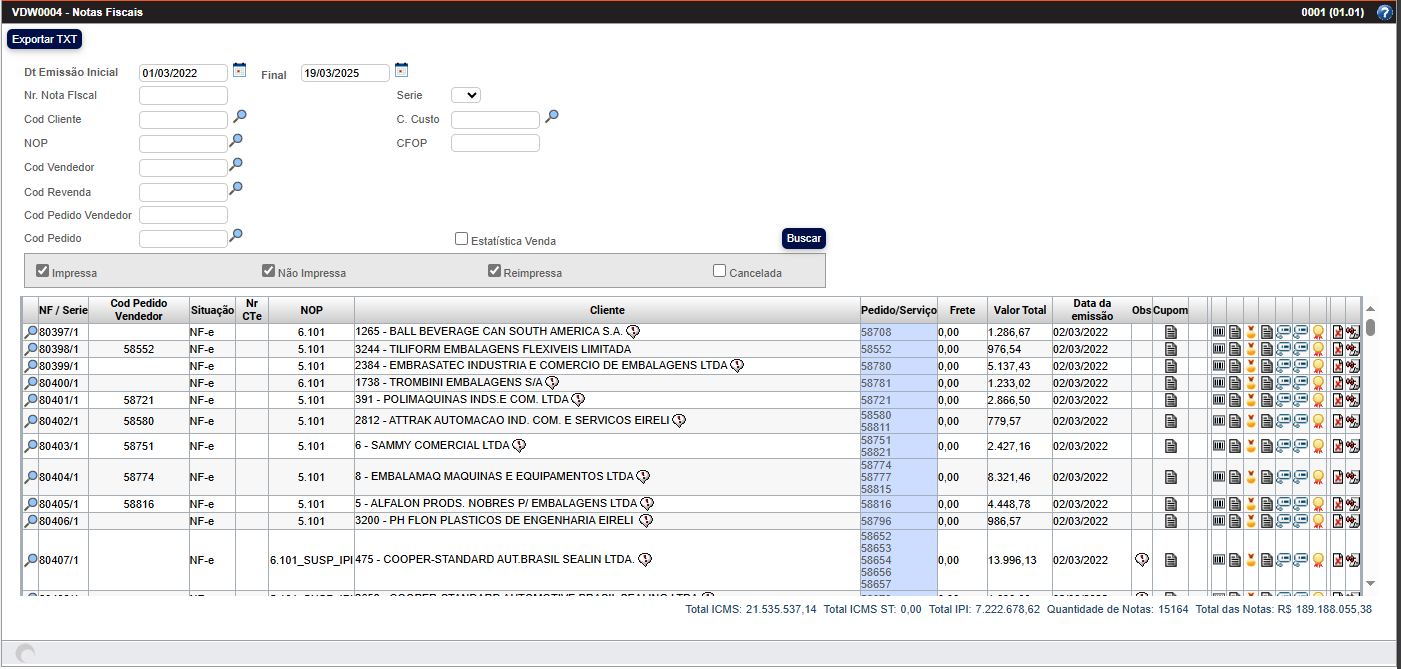Uncheck the Não Impressa checkbox
The width and height of the screenshot is (1401, 669).
tap(268, 271)
